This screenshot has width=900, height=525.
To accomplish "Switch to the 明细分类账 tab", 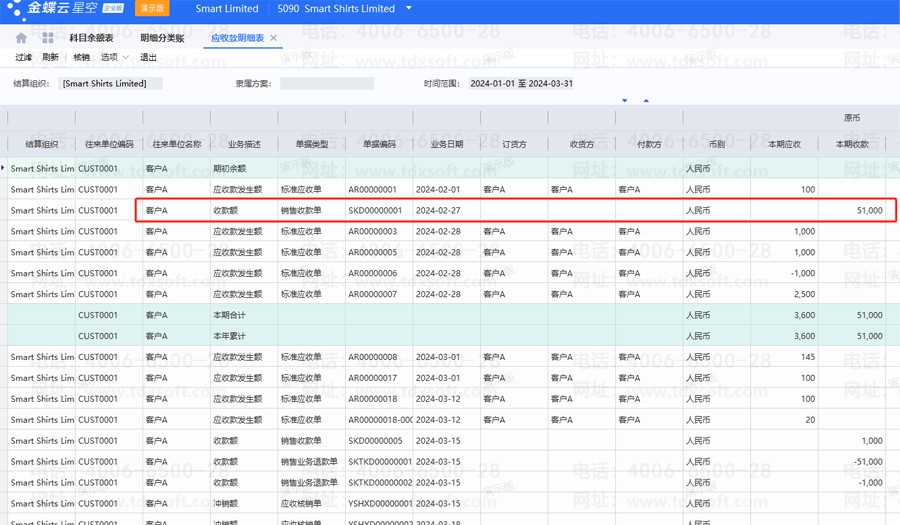I will point(162,38).
